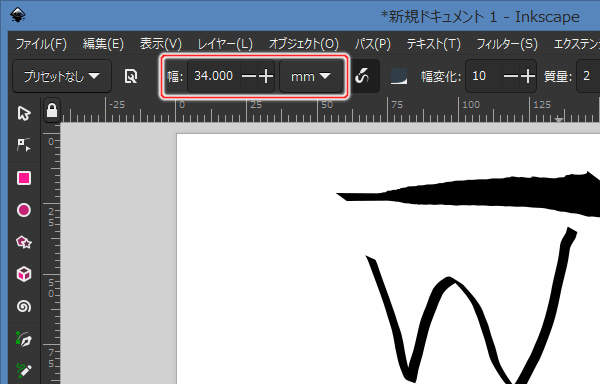The image size is (600, 384).
Task: Toggle pressure-sensitive width button
Action: [362, 76]
